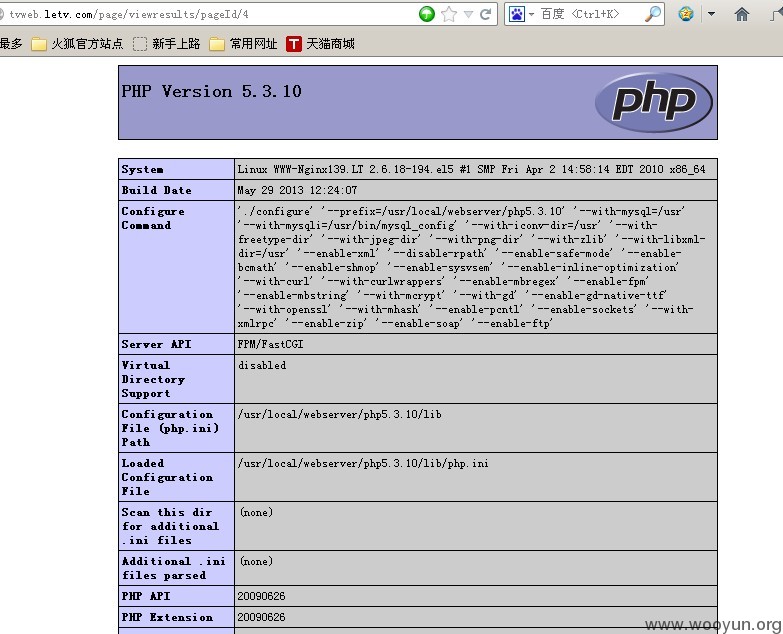
Task: Click the Configure Command label
Action: click(153, 218)
